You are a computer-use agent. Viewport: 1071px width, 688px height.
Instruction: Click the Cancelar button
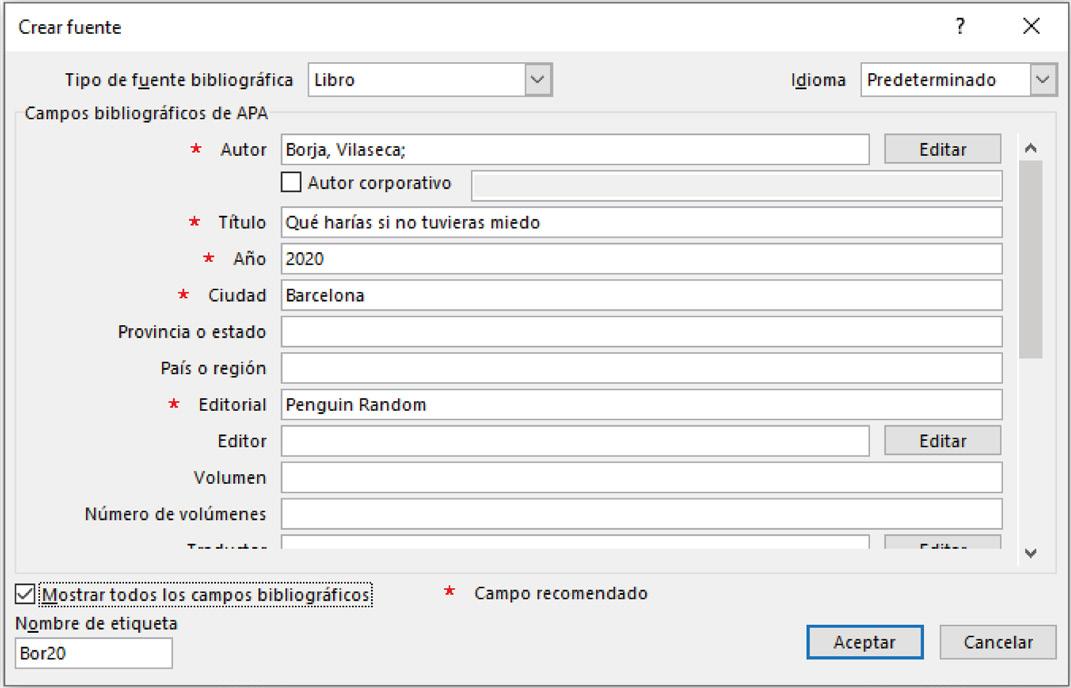pos(998,642)
